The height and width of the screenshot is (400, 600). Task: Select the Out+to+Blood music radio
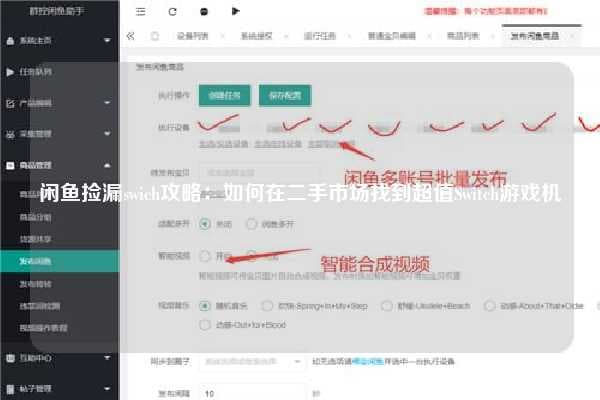(x=205, y=325)
